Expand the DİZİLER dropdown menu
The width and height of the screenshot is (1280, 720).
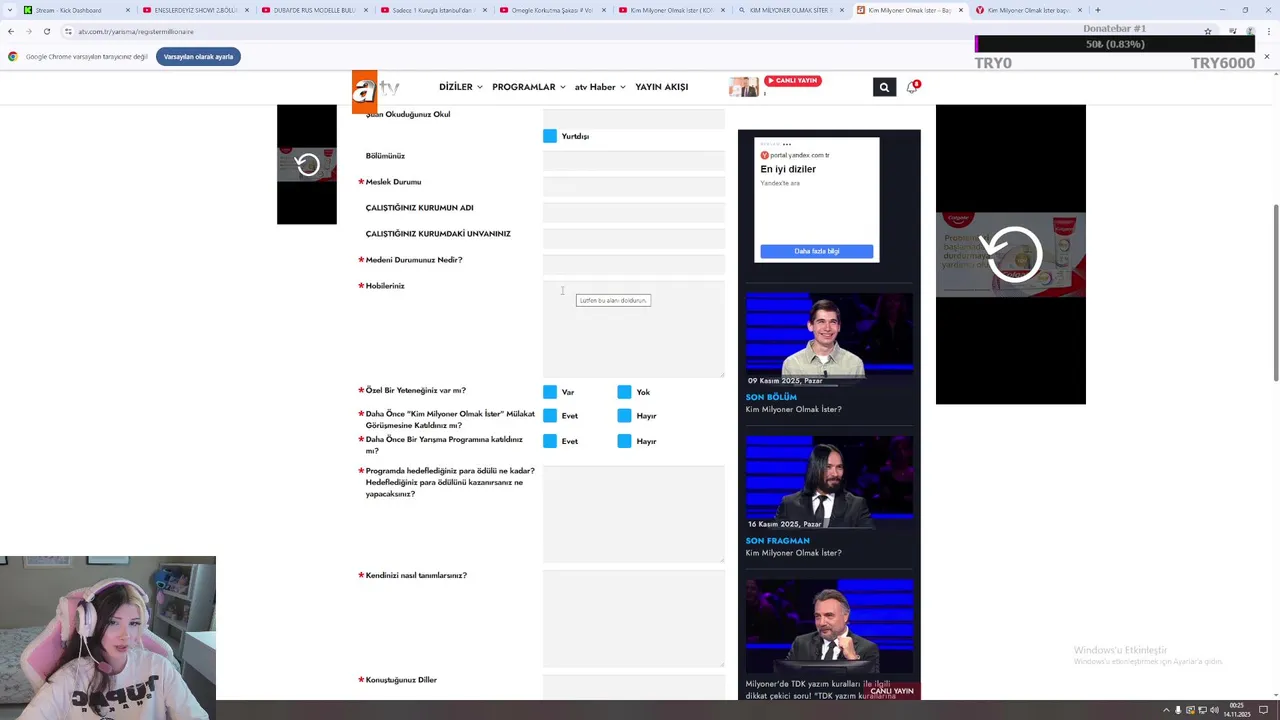click(x=461, y=87)
